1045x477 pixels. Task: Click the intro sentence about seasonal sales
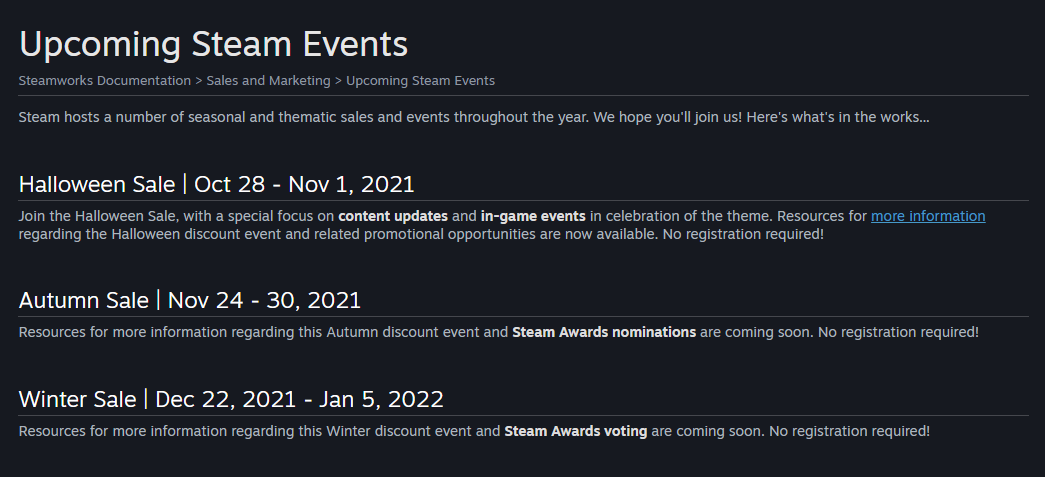click(x=474, y=117)
